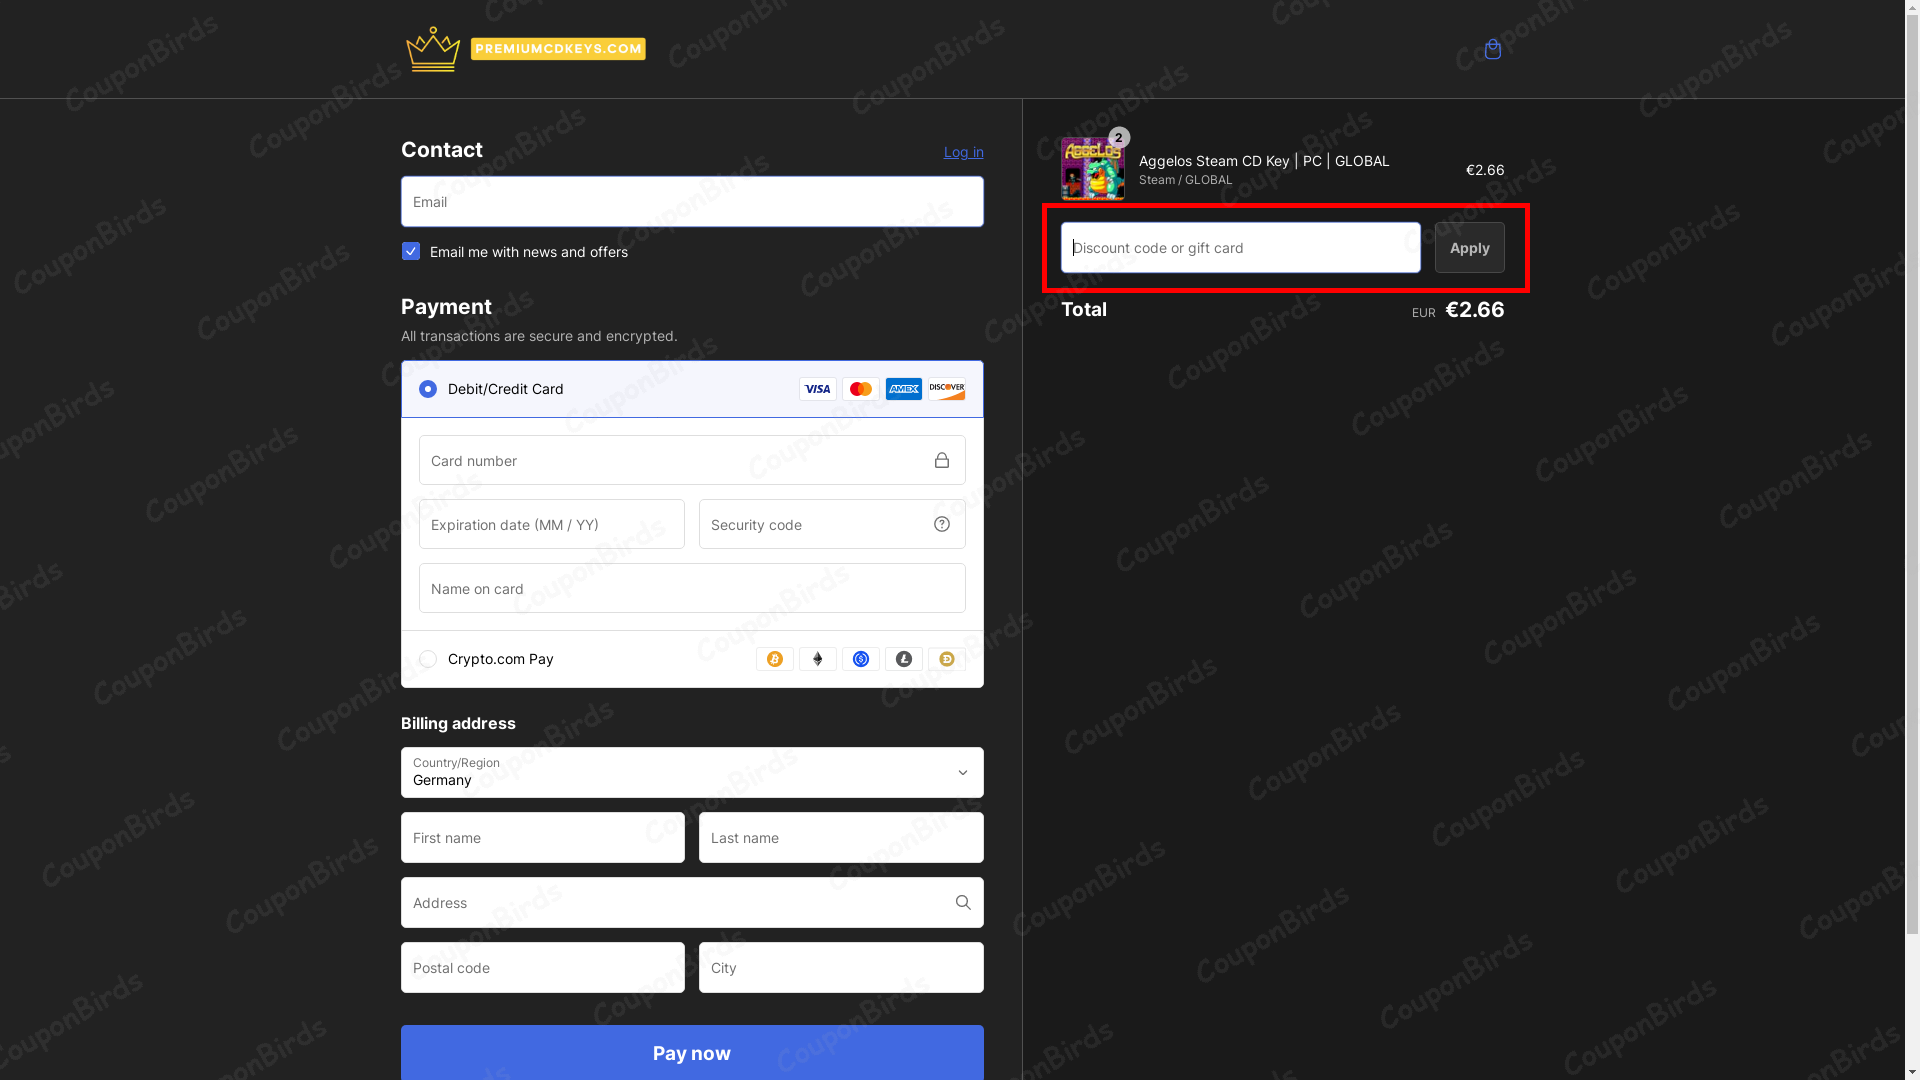Screen dimensions: 1920x1080
Task: Click the Bitcoin crypto icon
Action: [x=775, y=659]
